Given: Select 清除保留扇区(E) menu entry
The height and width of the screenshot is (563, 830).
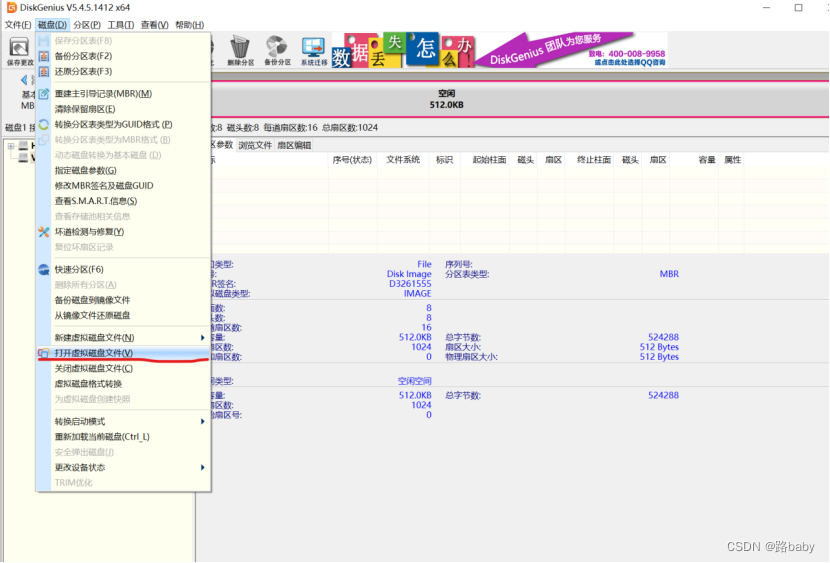Looking at the screenshot, I should tap(123, 109).
